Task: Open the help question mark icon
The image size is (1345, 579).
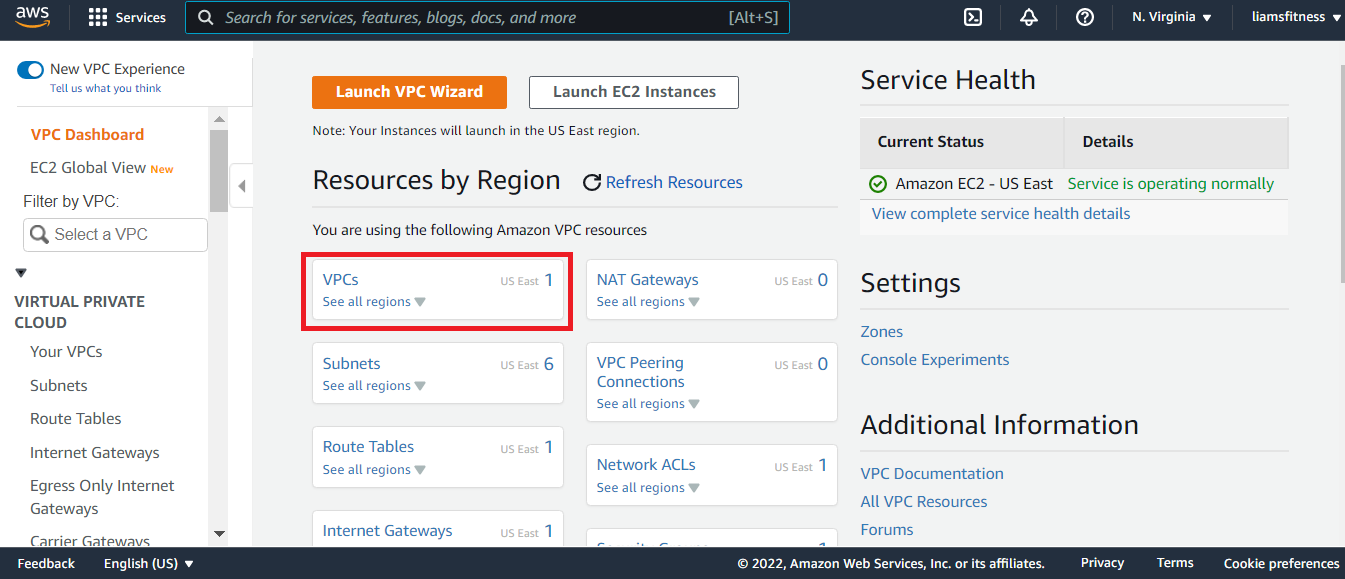Action: pyautogui.click(x=1084, y=17)
